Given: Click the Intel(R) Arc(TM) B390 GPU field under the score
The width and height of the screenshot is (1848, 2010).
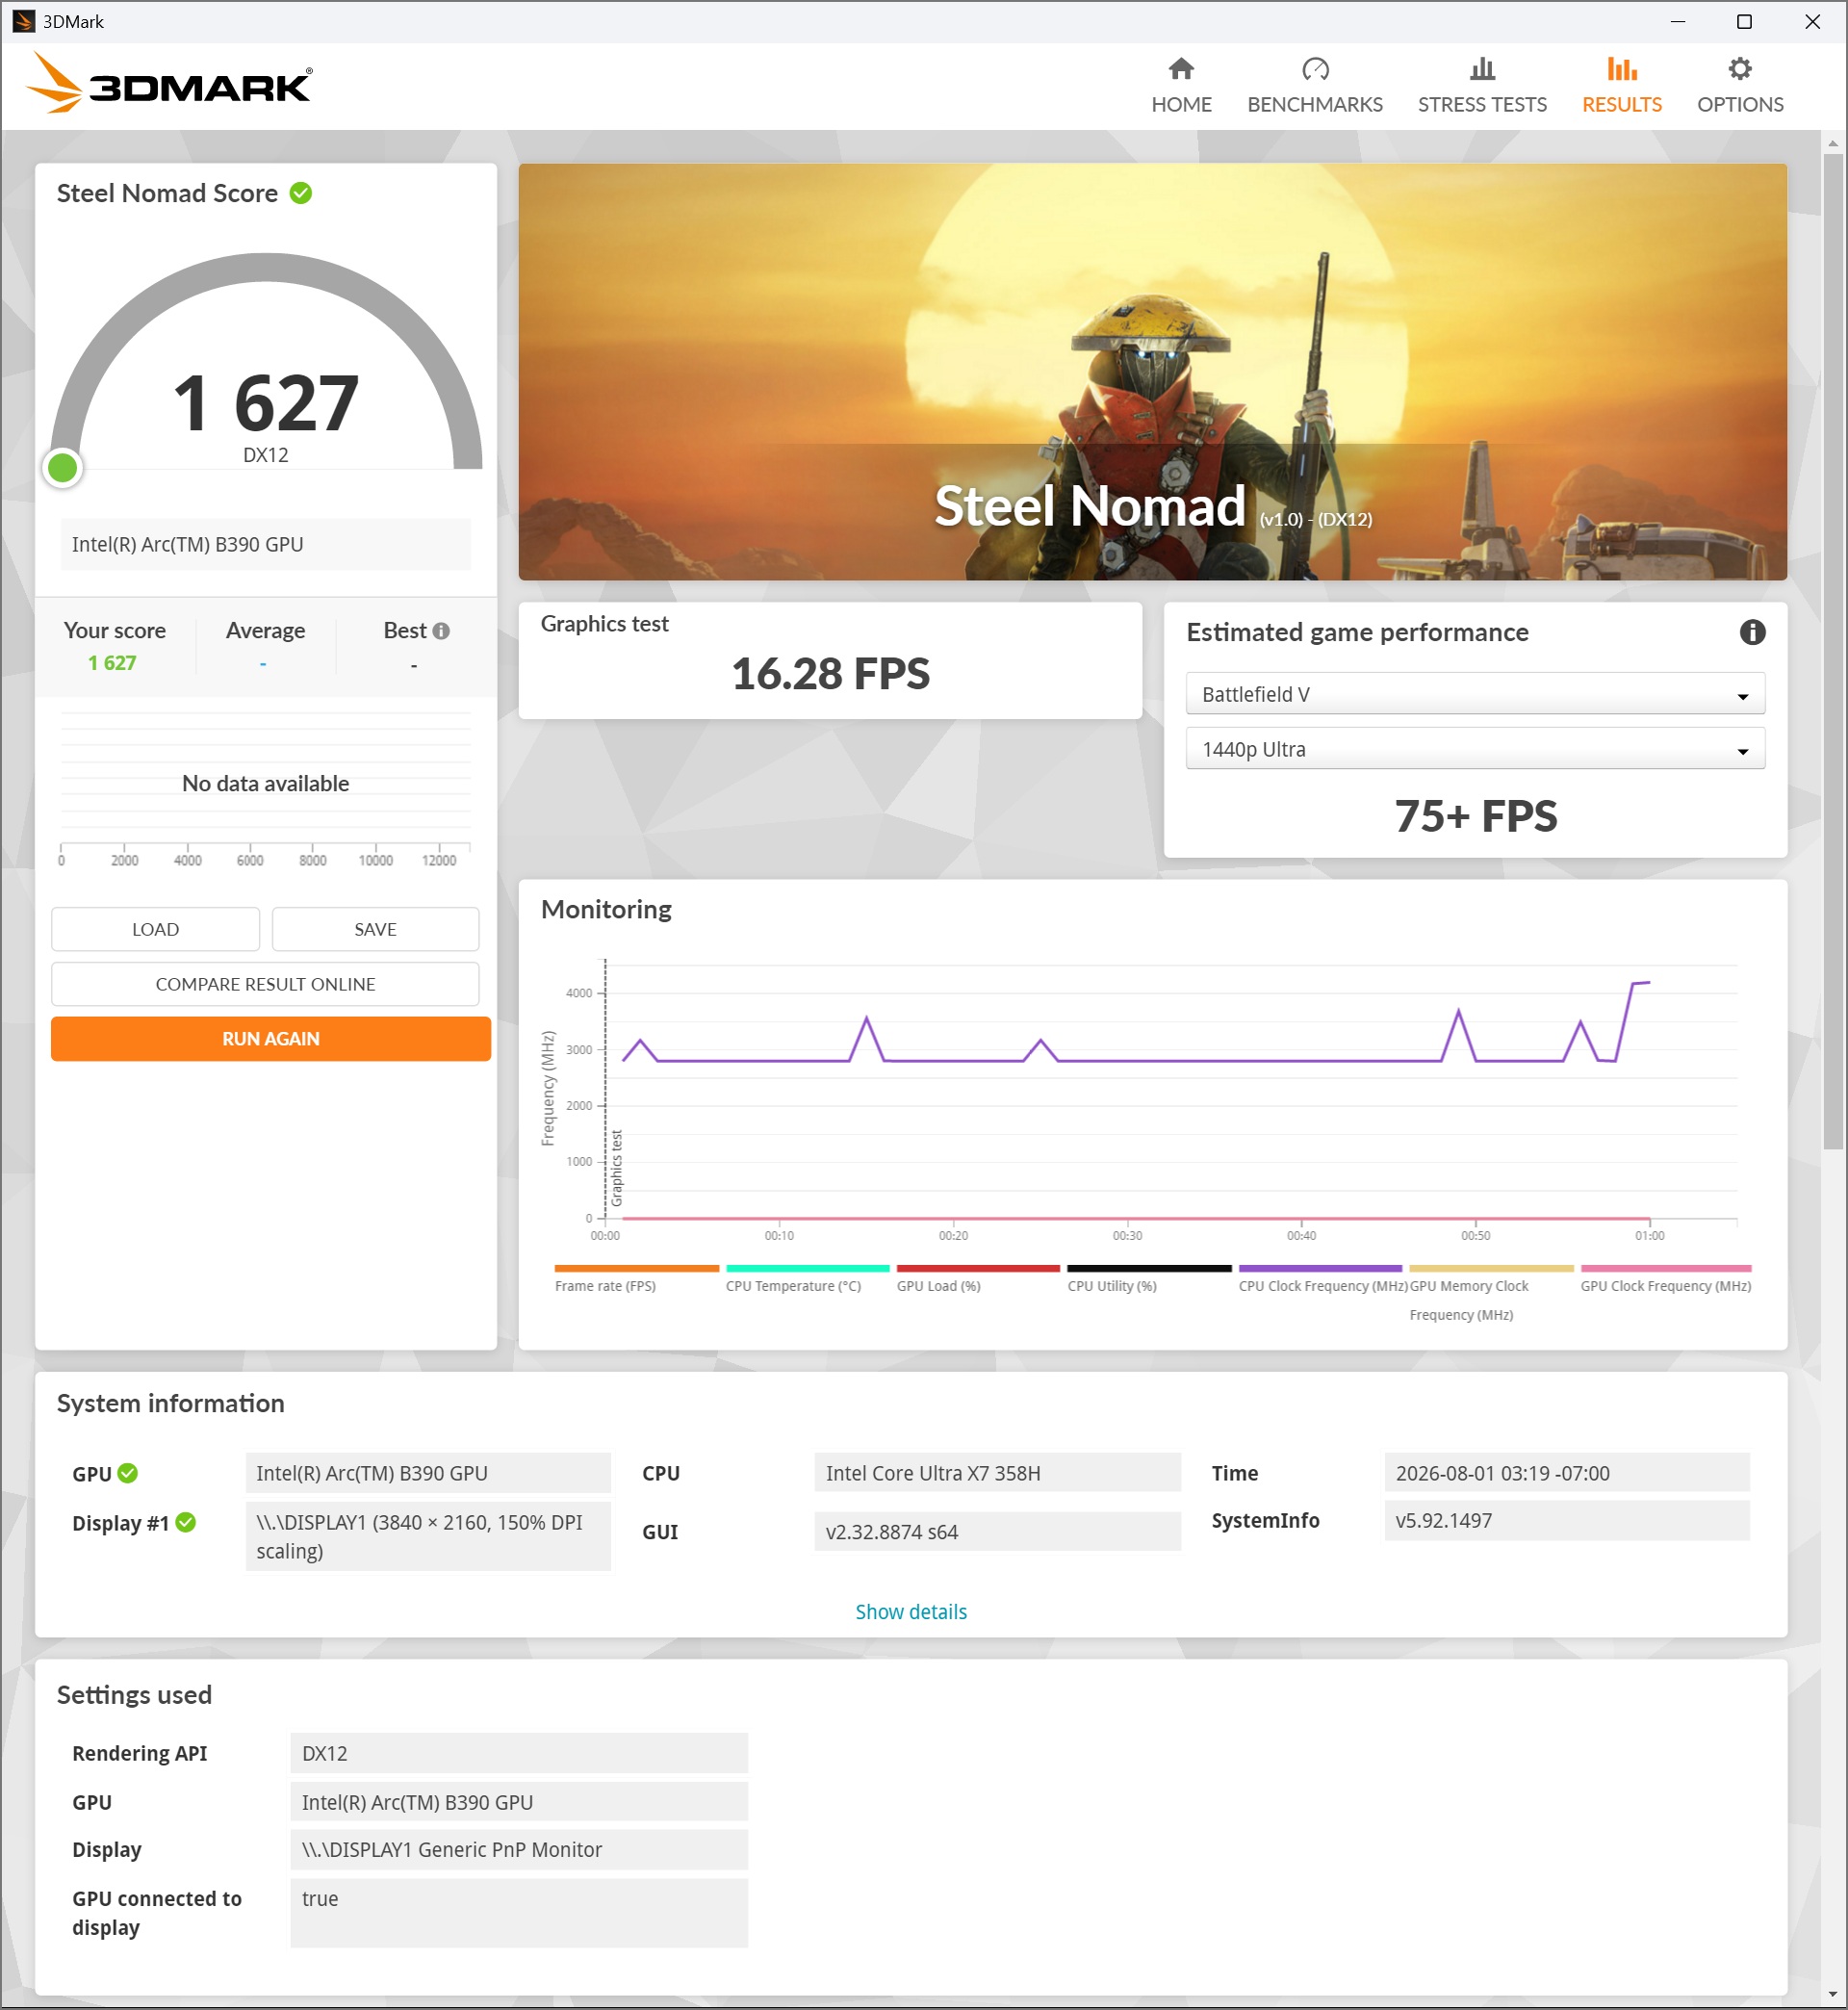Looking at the screenshot, I should [266, 544].
